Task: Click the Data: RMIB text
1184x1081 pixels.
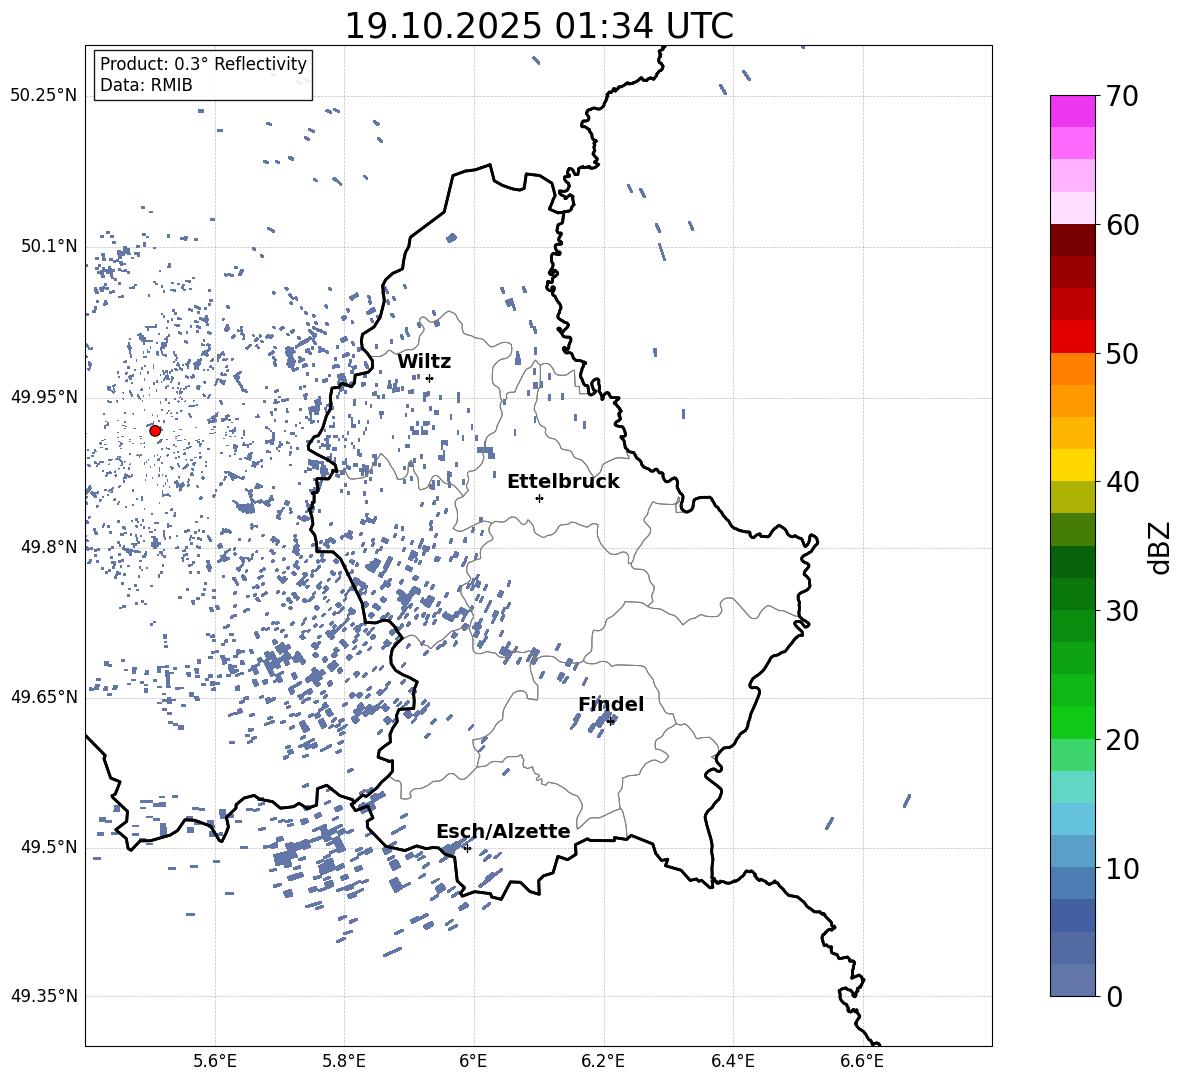Action: click(x=146, y=85)
